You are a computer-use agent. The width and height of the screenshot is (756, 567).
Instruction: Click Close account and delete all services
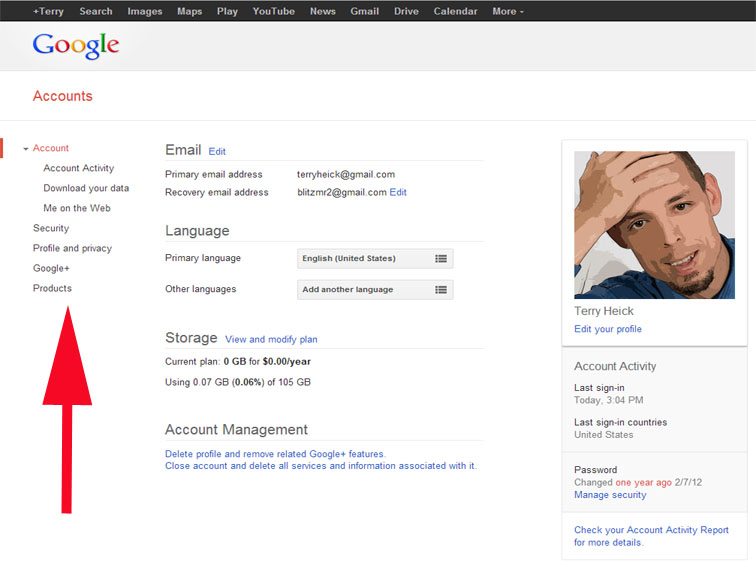point(321,466)
